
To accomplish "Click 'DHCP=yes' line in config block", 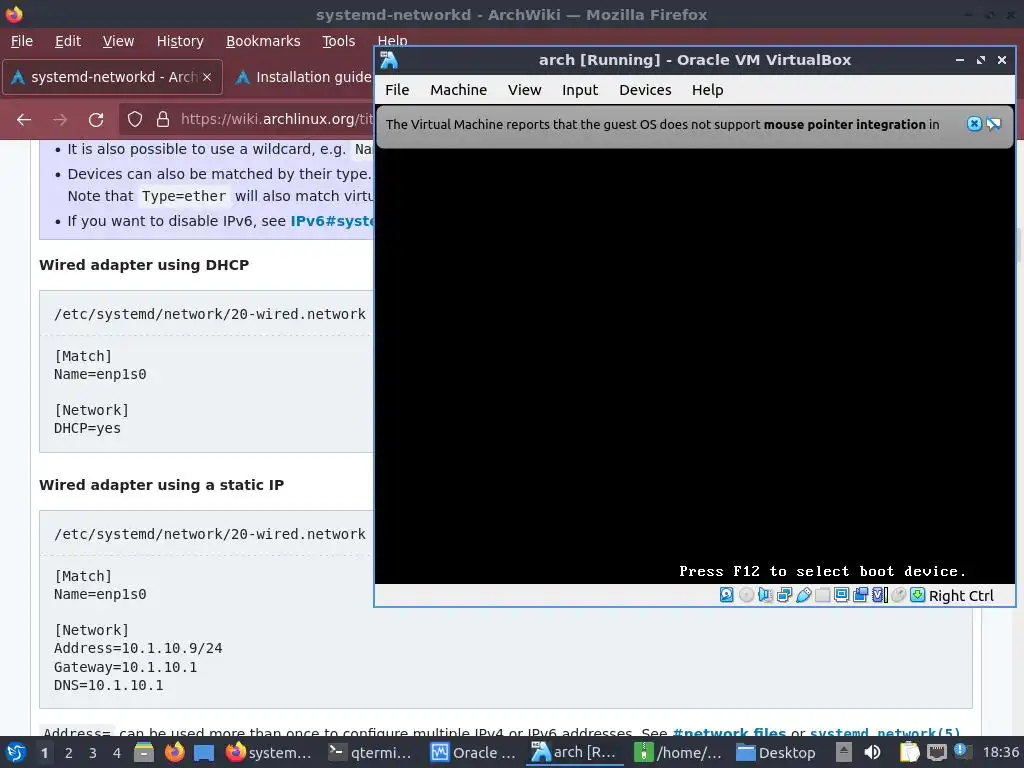I will coord(88,429).
